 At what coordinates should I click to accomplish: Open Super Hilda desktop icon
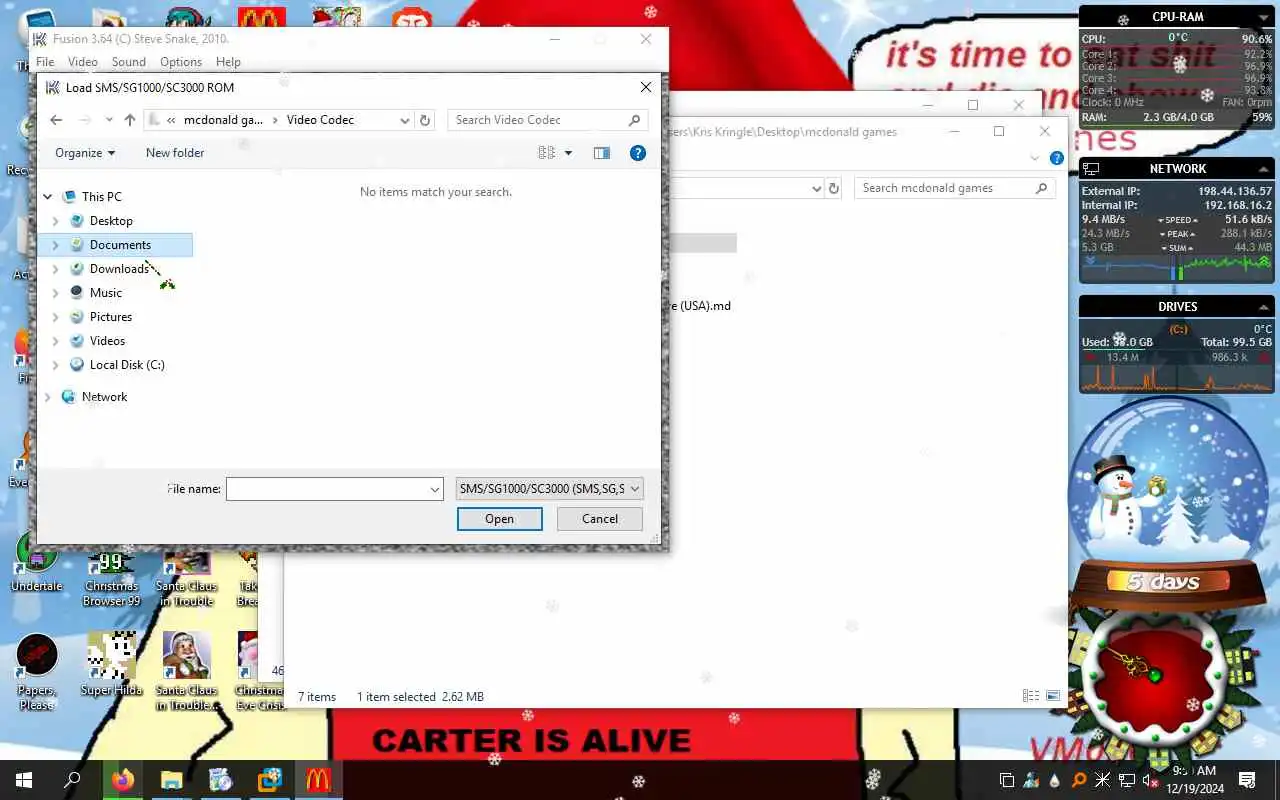click(x=111, y=664)
